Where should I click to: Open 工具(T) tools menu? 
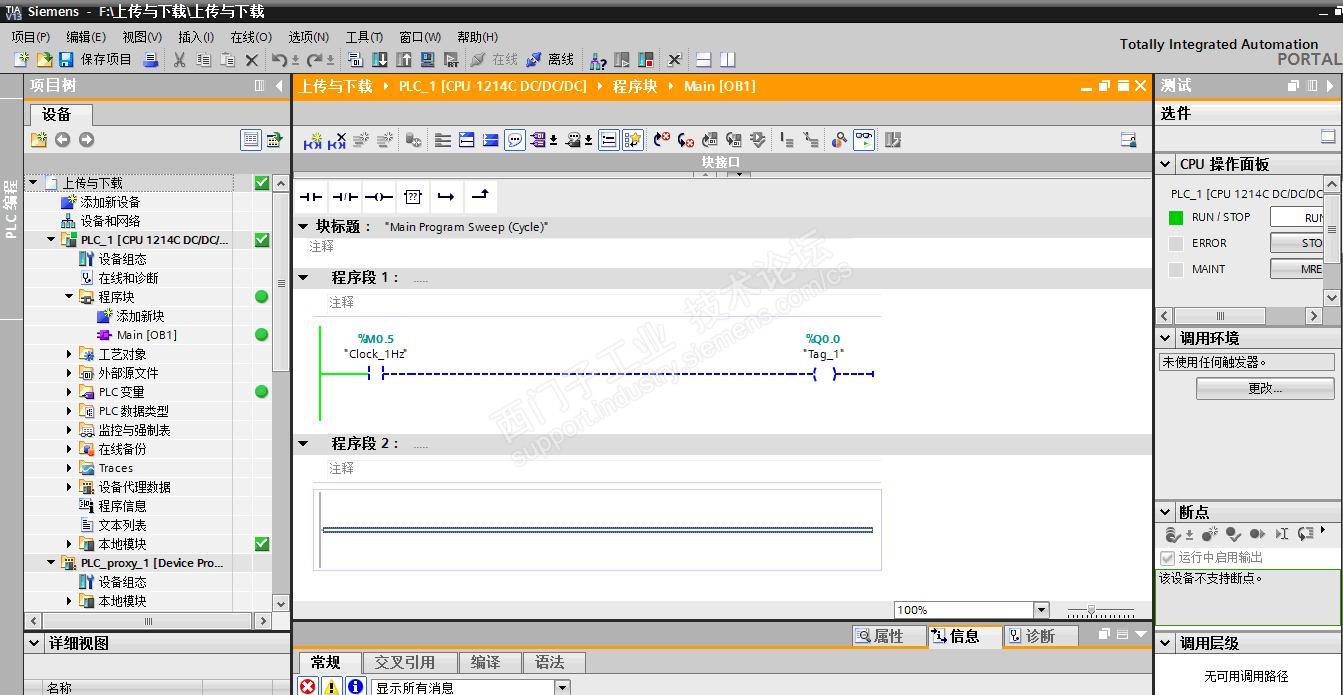pyautogui.click(x=364, y=37)
